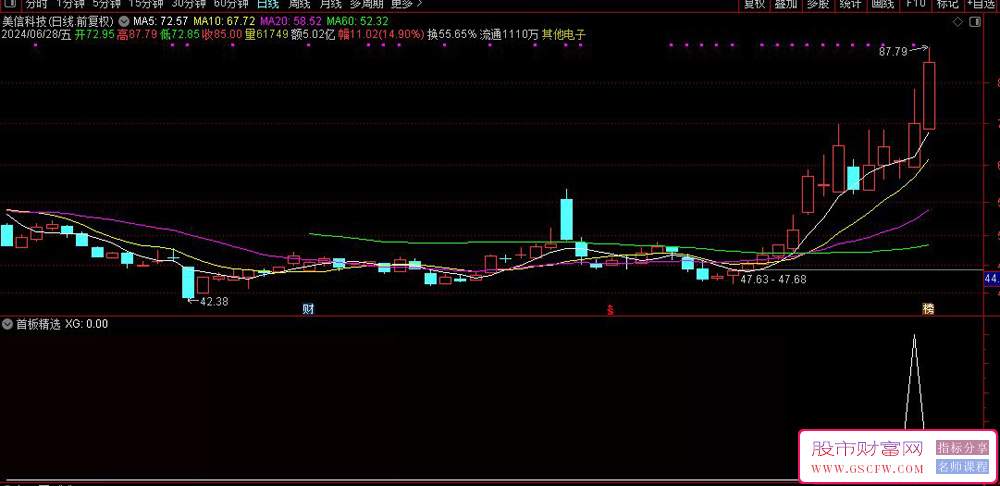This screenshot has width=1000, height=486.
Task: Select the 30分钟 period tab
Action: 189,4
